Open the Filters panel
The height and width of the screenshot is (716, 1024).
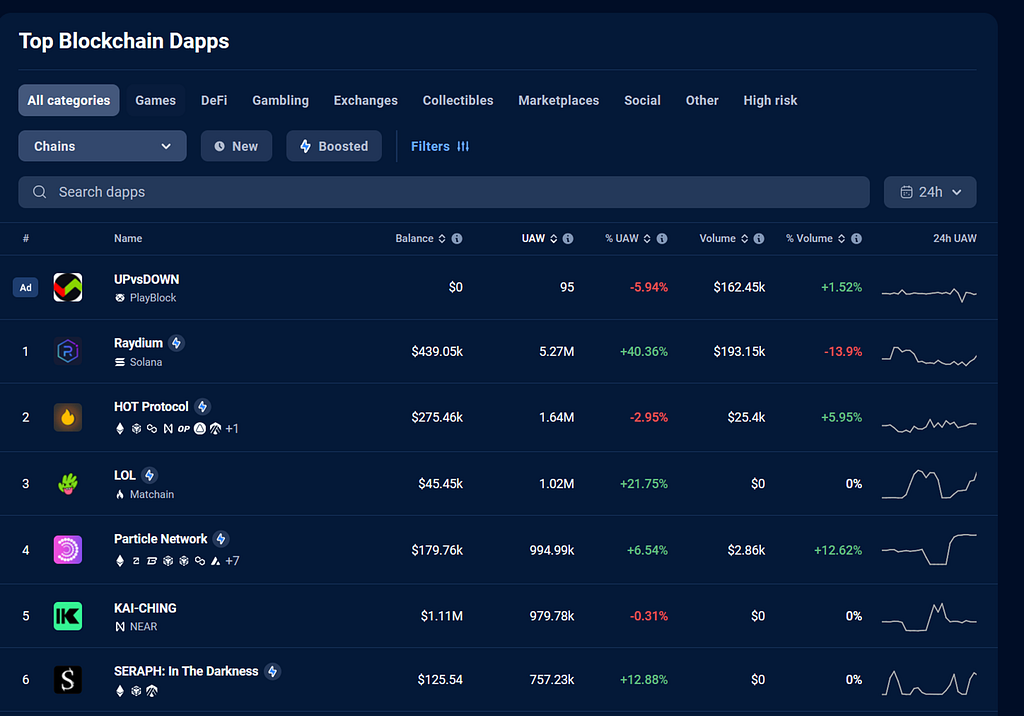coord(440,146)
